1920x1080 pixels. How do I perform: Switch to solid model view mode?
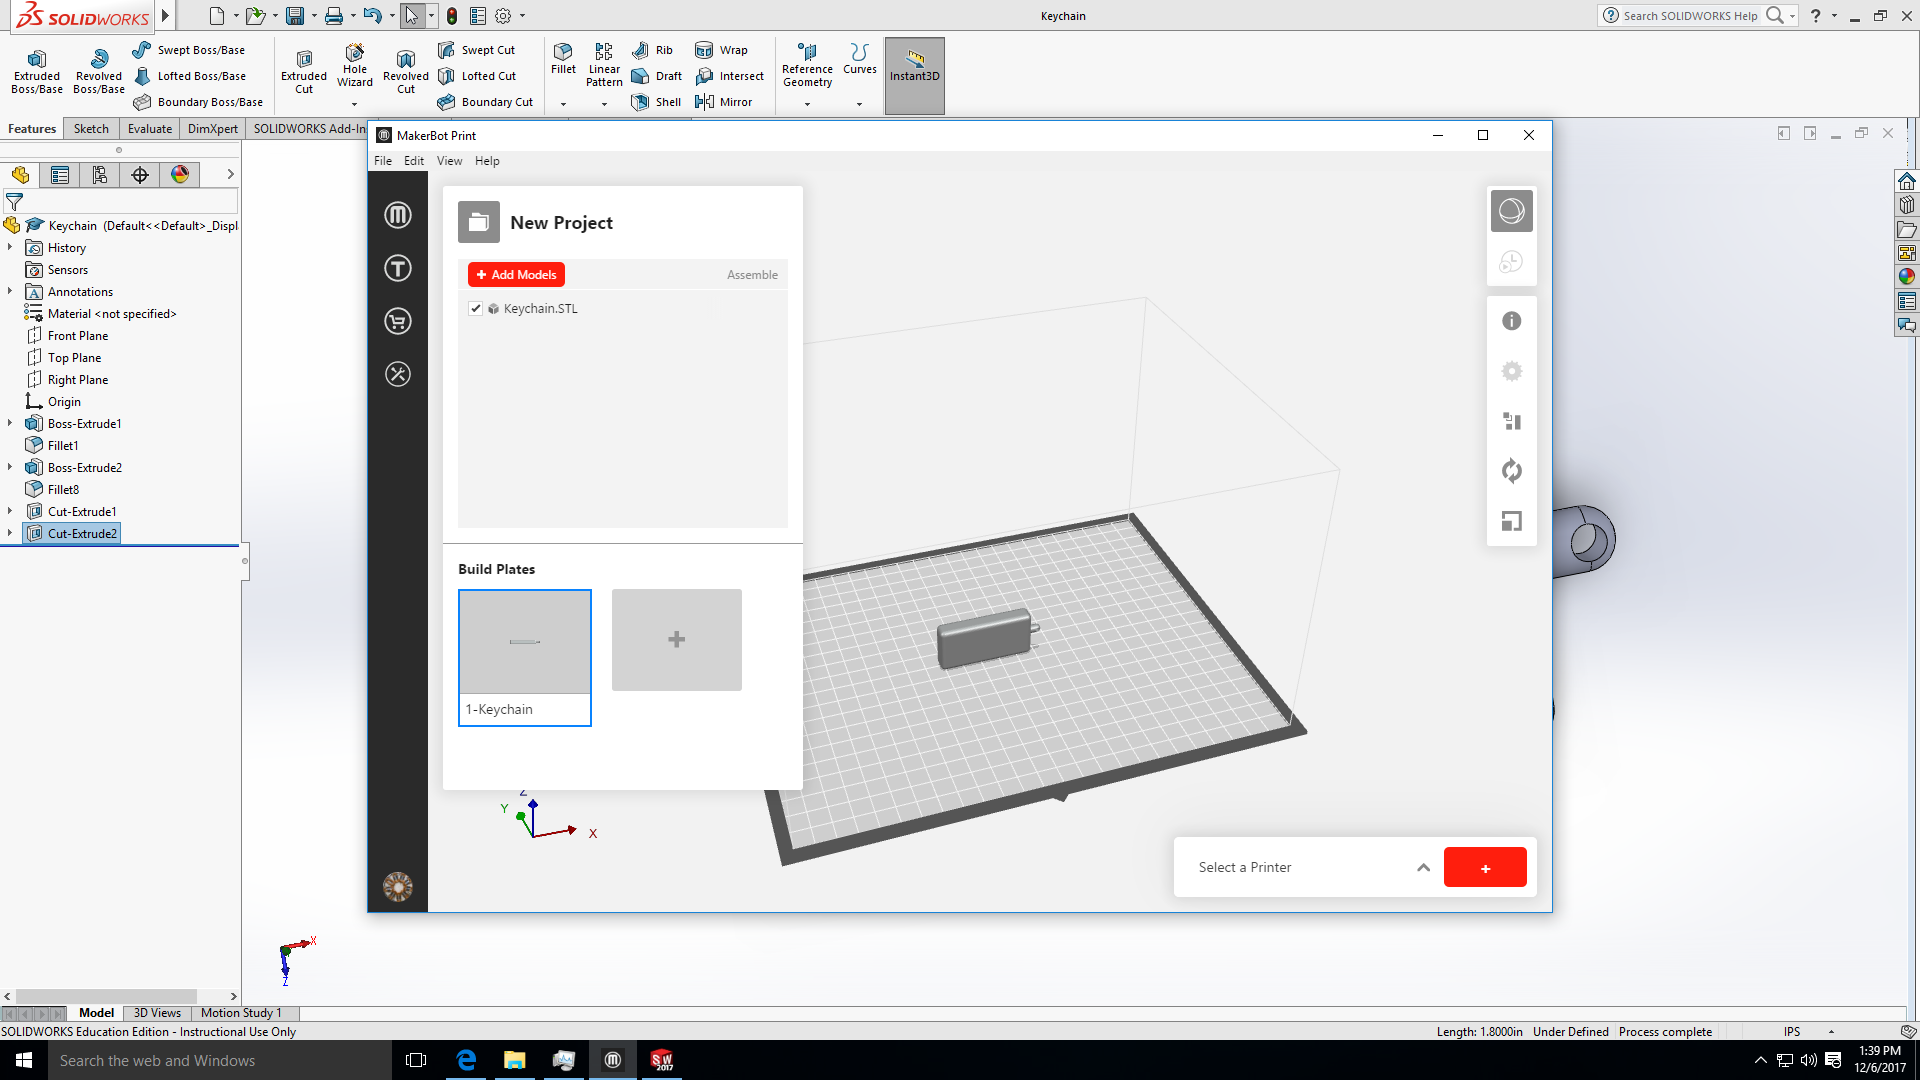(1511, 210)
